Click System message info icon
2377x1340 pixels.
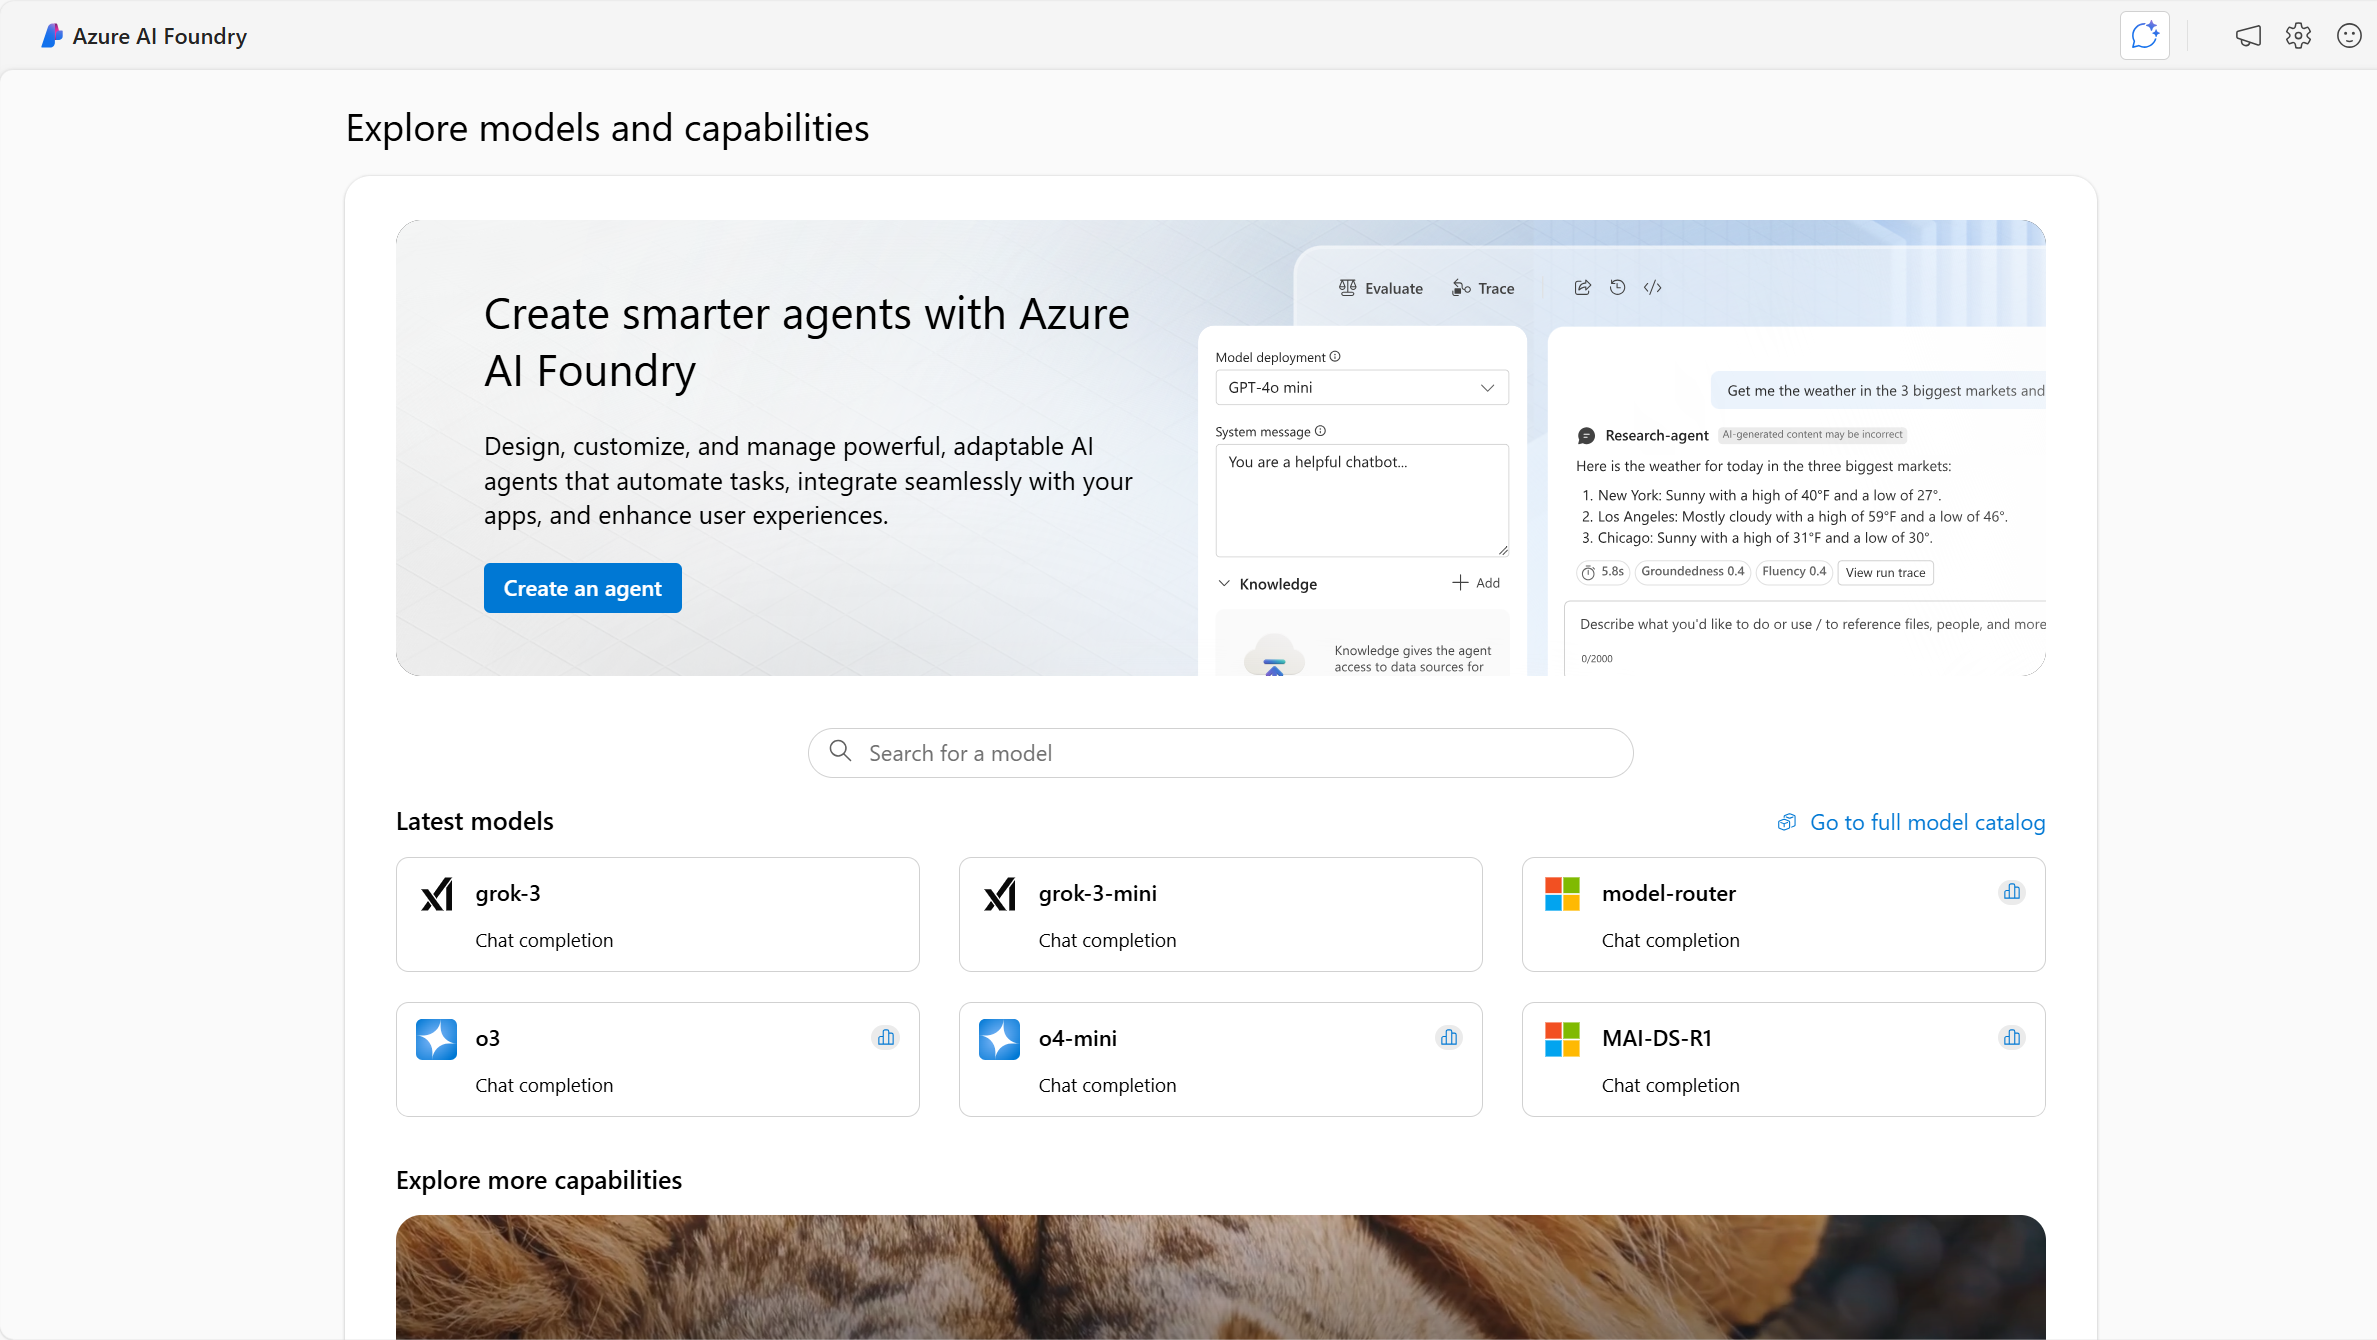pyautogui.click(x=1320, y=431)
